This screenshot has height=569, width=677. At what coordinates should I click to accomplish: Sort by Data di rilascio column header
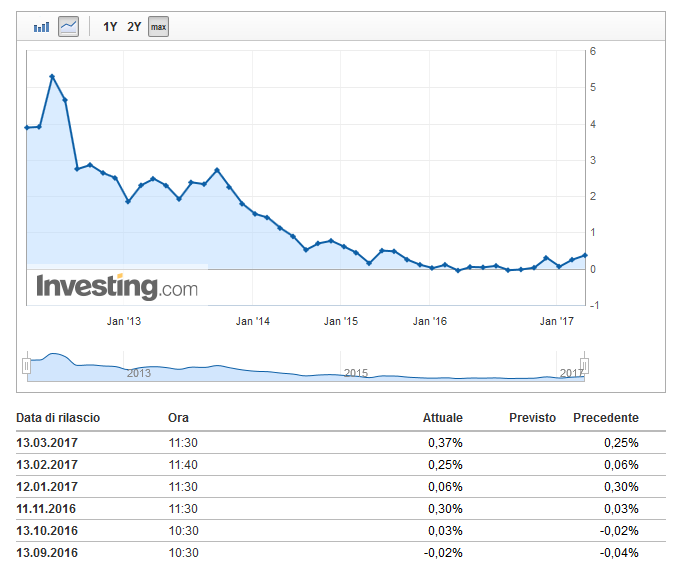tap(58, 418)
